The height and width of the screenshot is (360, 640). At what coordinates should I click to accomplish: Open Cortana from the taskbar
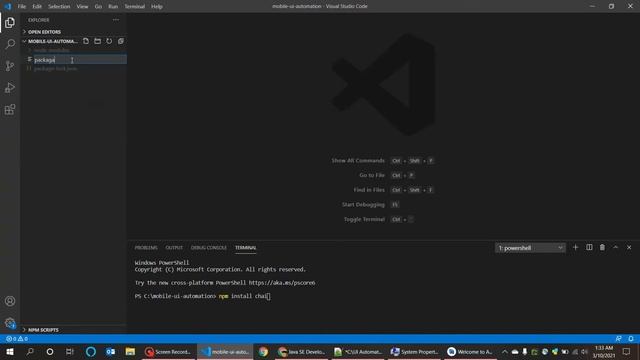[x=50, y=351]
